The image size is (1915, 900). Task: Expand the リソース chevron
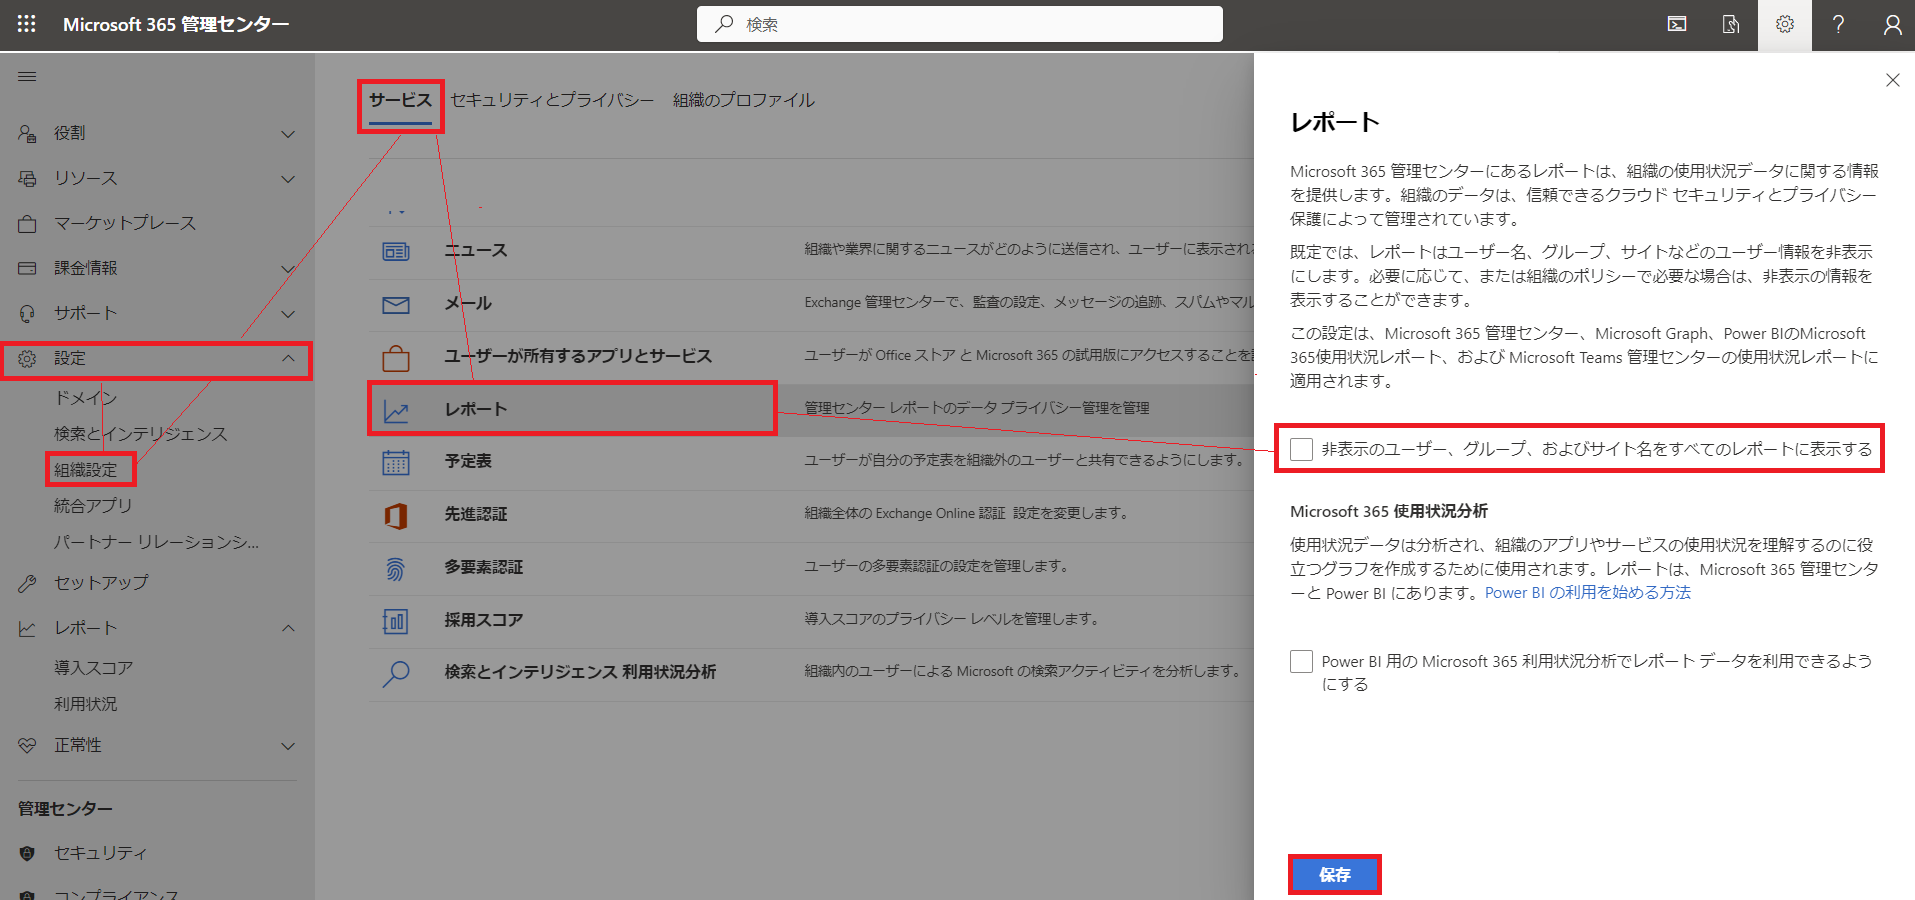pos(288,179)
